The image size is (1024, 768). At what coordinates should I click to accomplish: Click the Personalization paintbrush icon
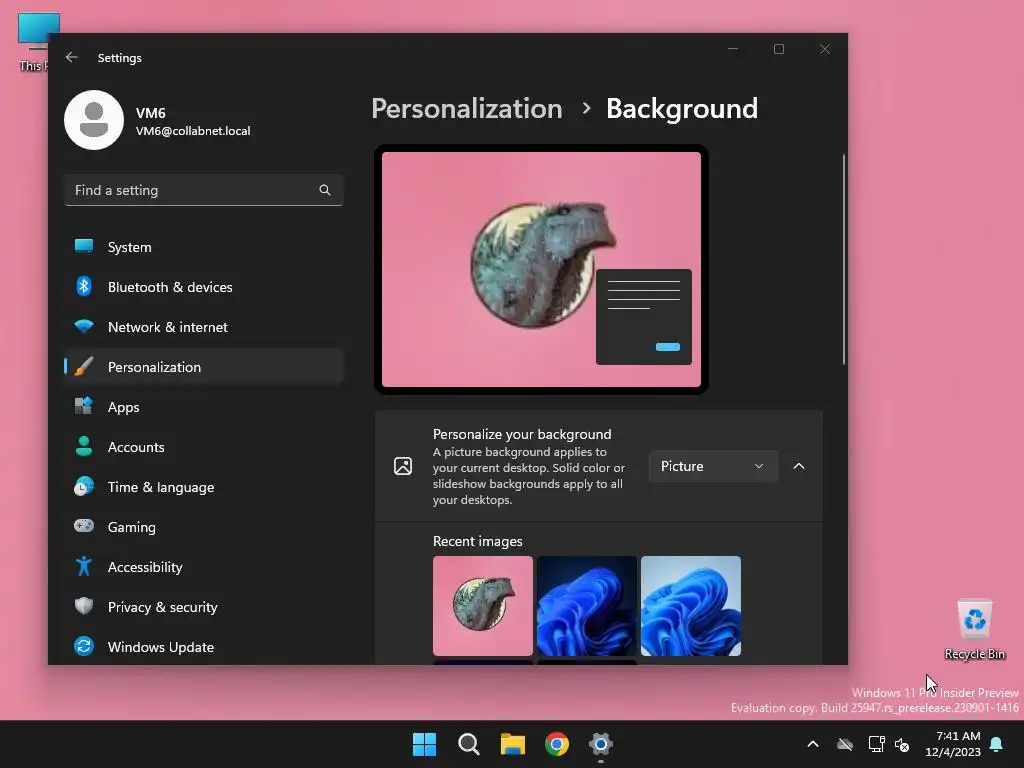84,366
